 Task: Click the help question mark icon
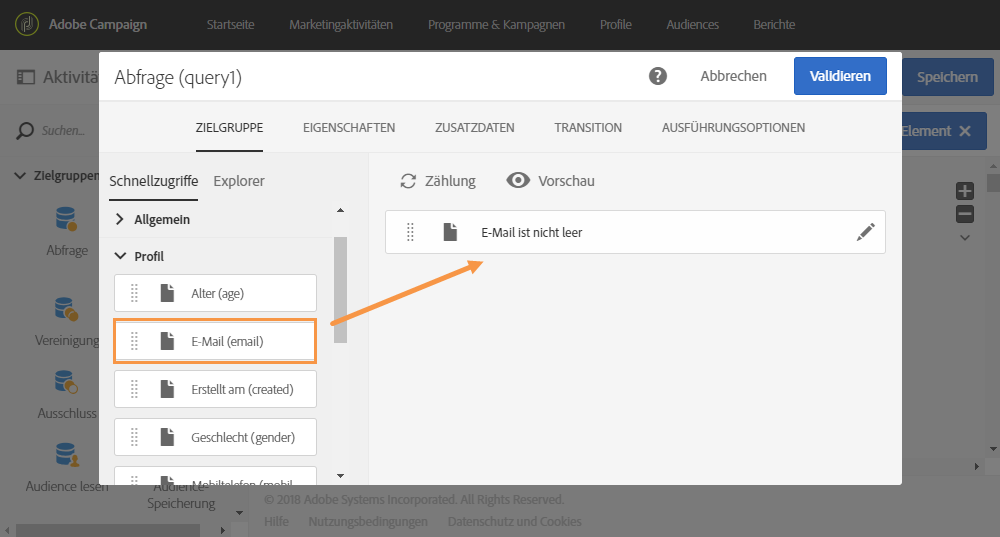point(658,77)
